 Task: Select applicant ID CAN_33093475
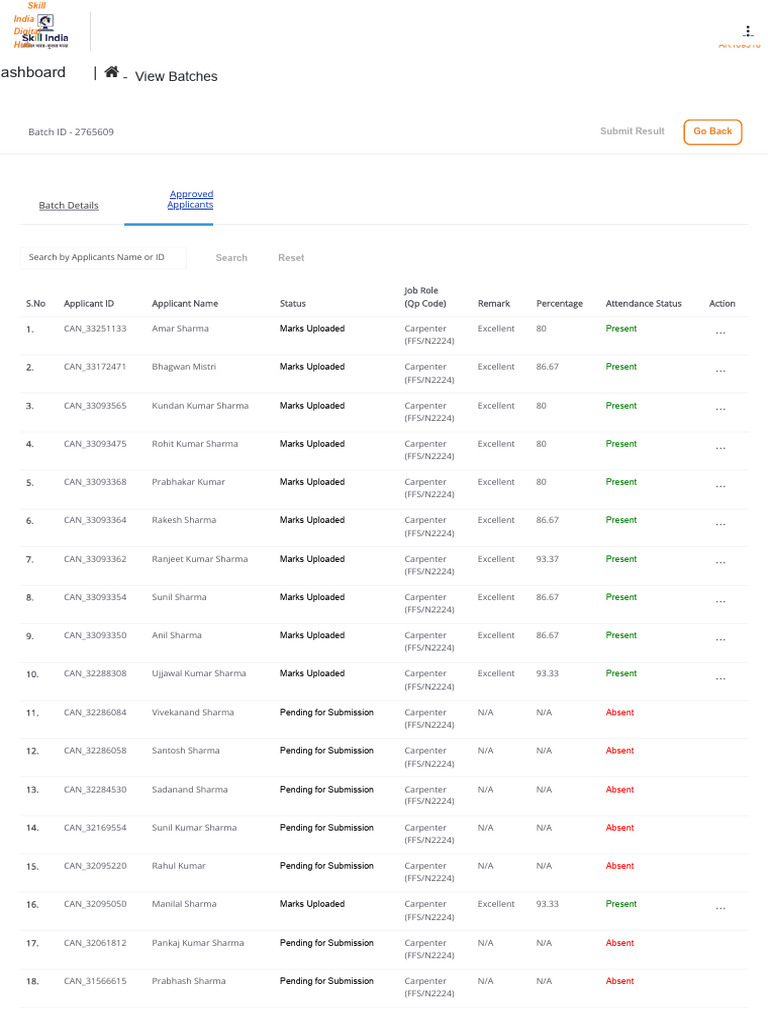95,444
